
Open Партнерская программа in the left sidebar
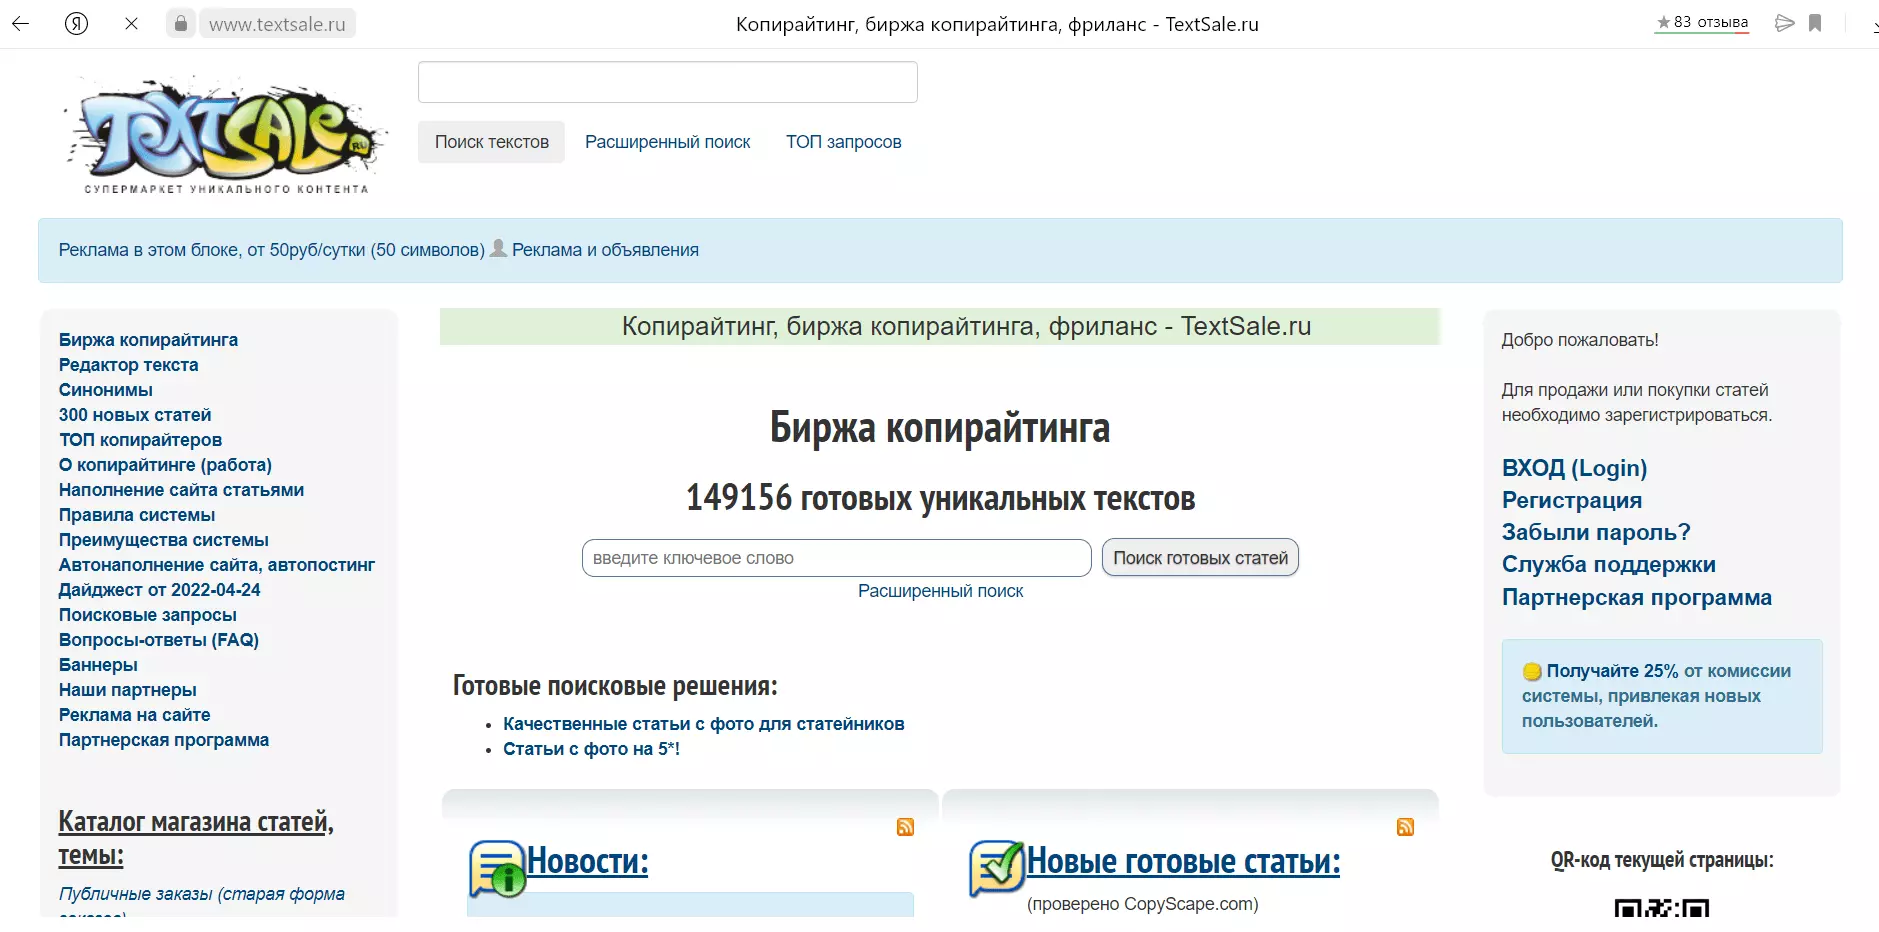[163, 740]
